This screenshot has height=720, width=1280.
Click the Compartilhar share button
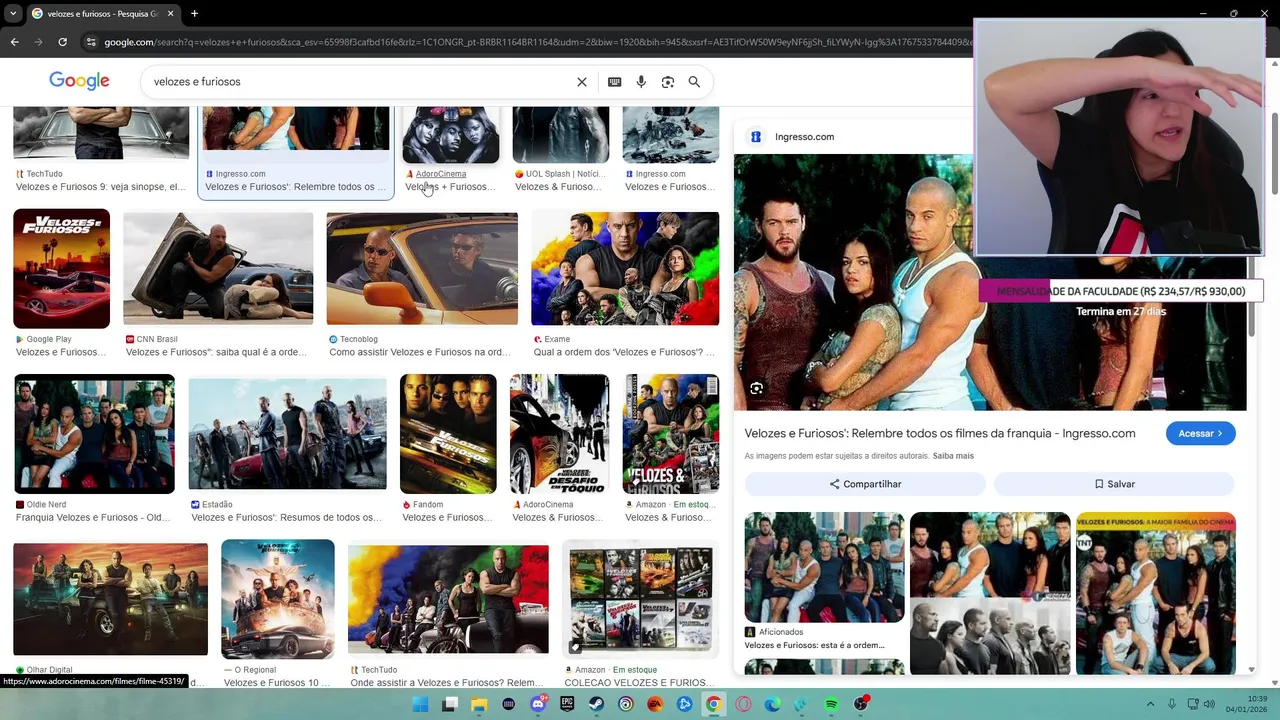tap(865, 484)
